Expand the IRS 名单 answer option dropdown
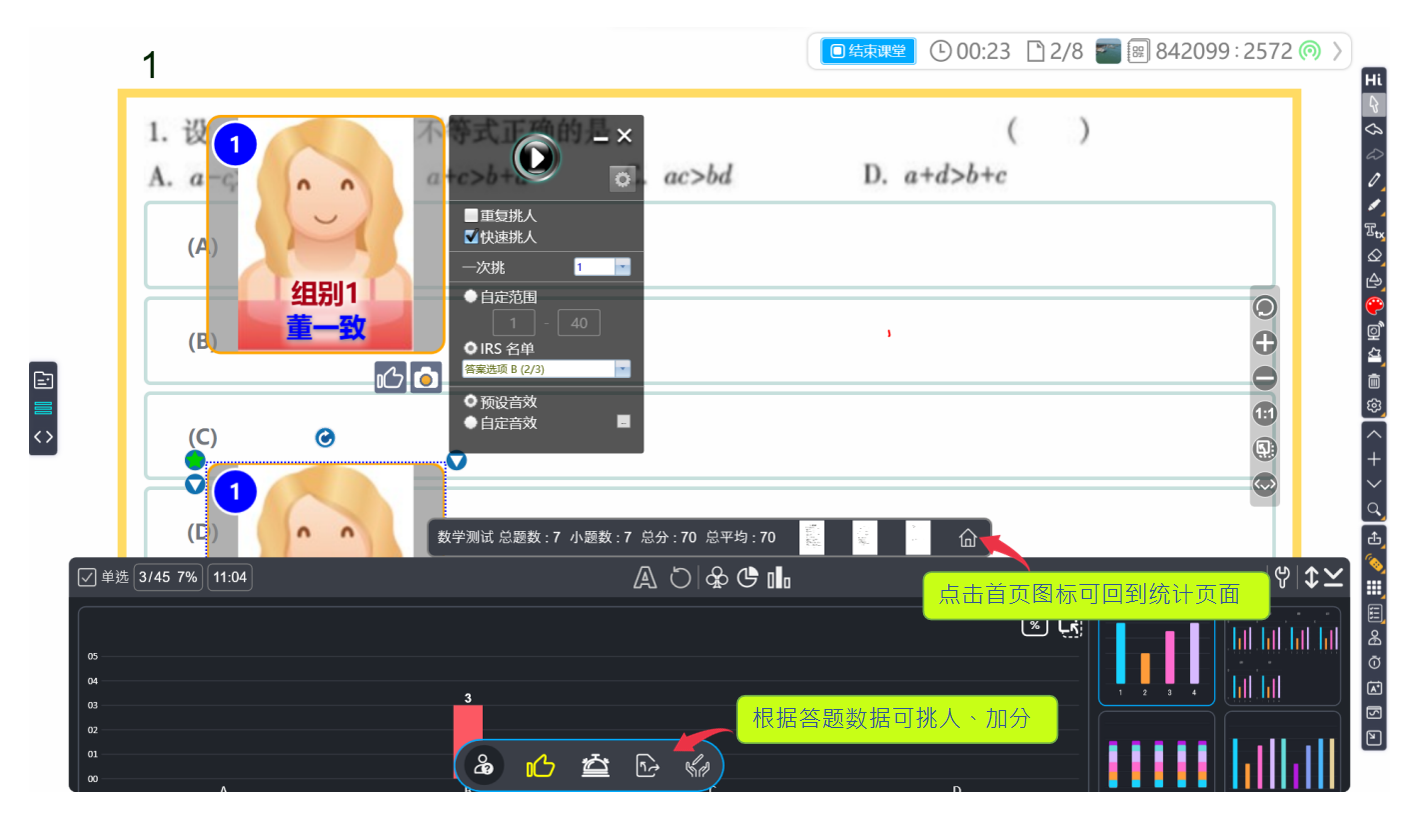 click(x=622, y=369)
